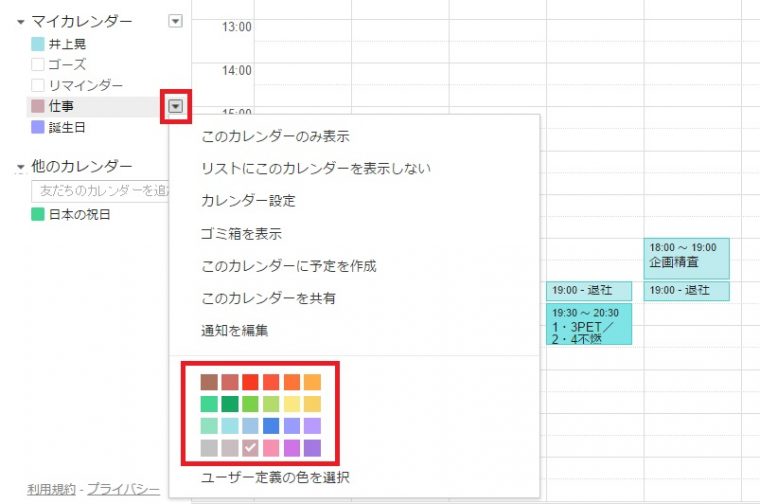
Task: Open the 退社 event above 1・3PET
Action: tap(589, 291)
